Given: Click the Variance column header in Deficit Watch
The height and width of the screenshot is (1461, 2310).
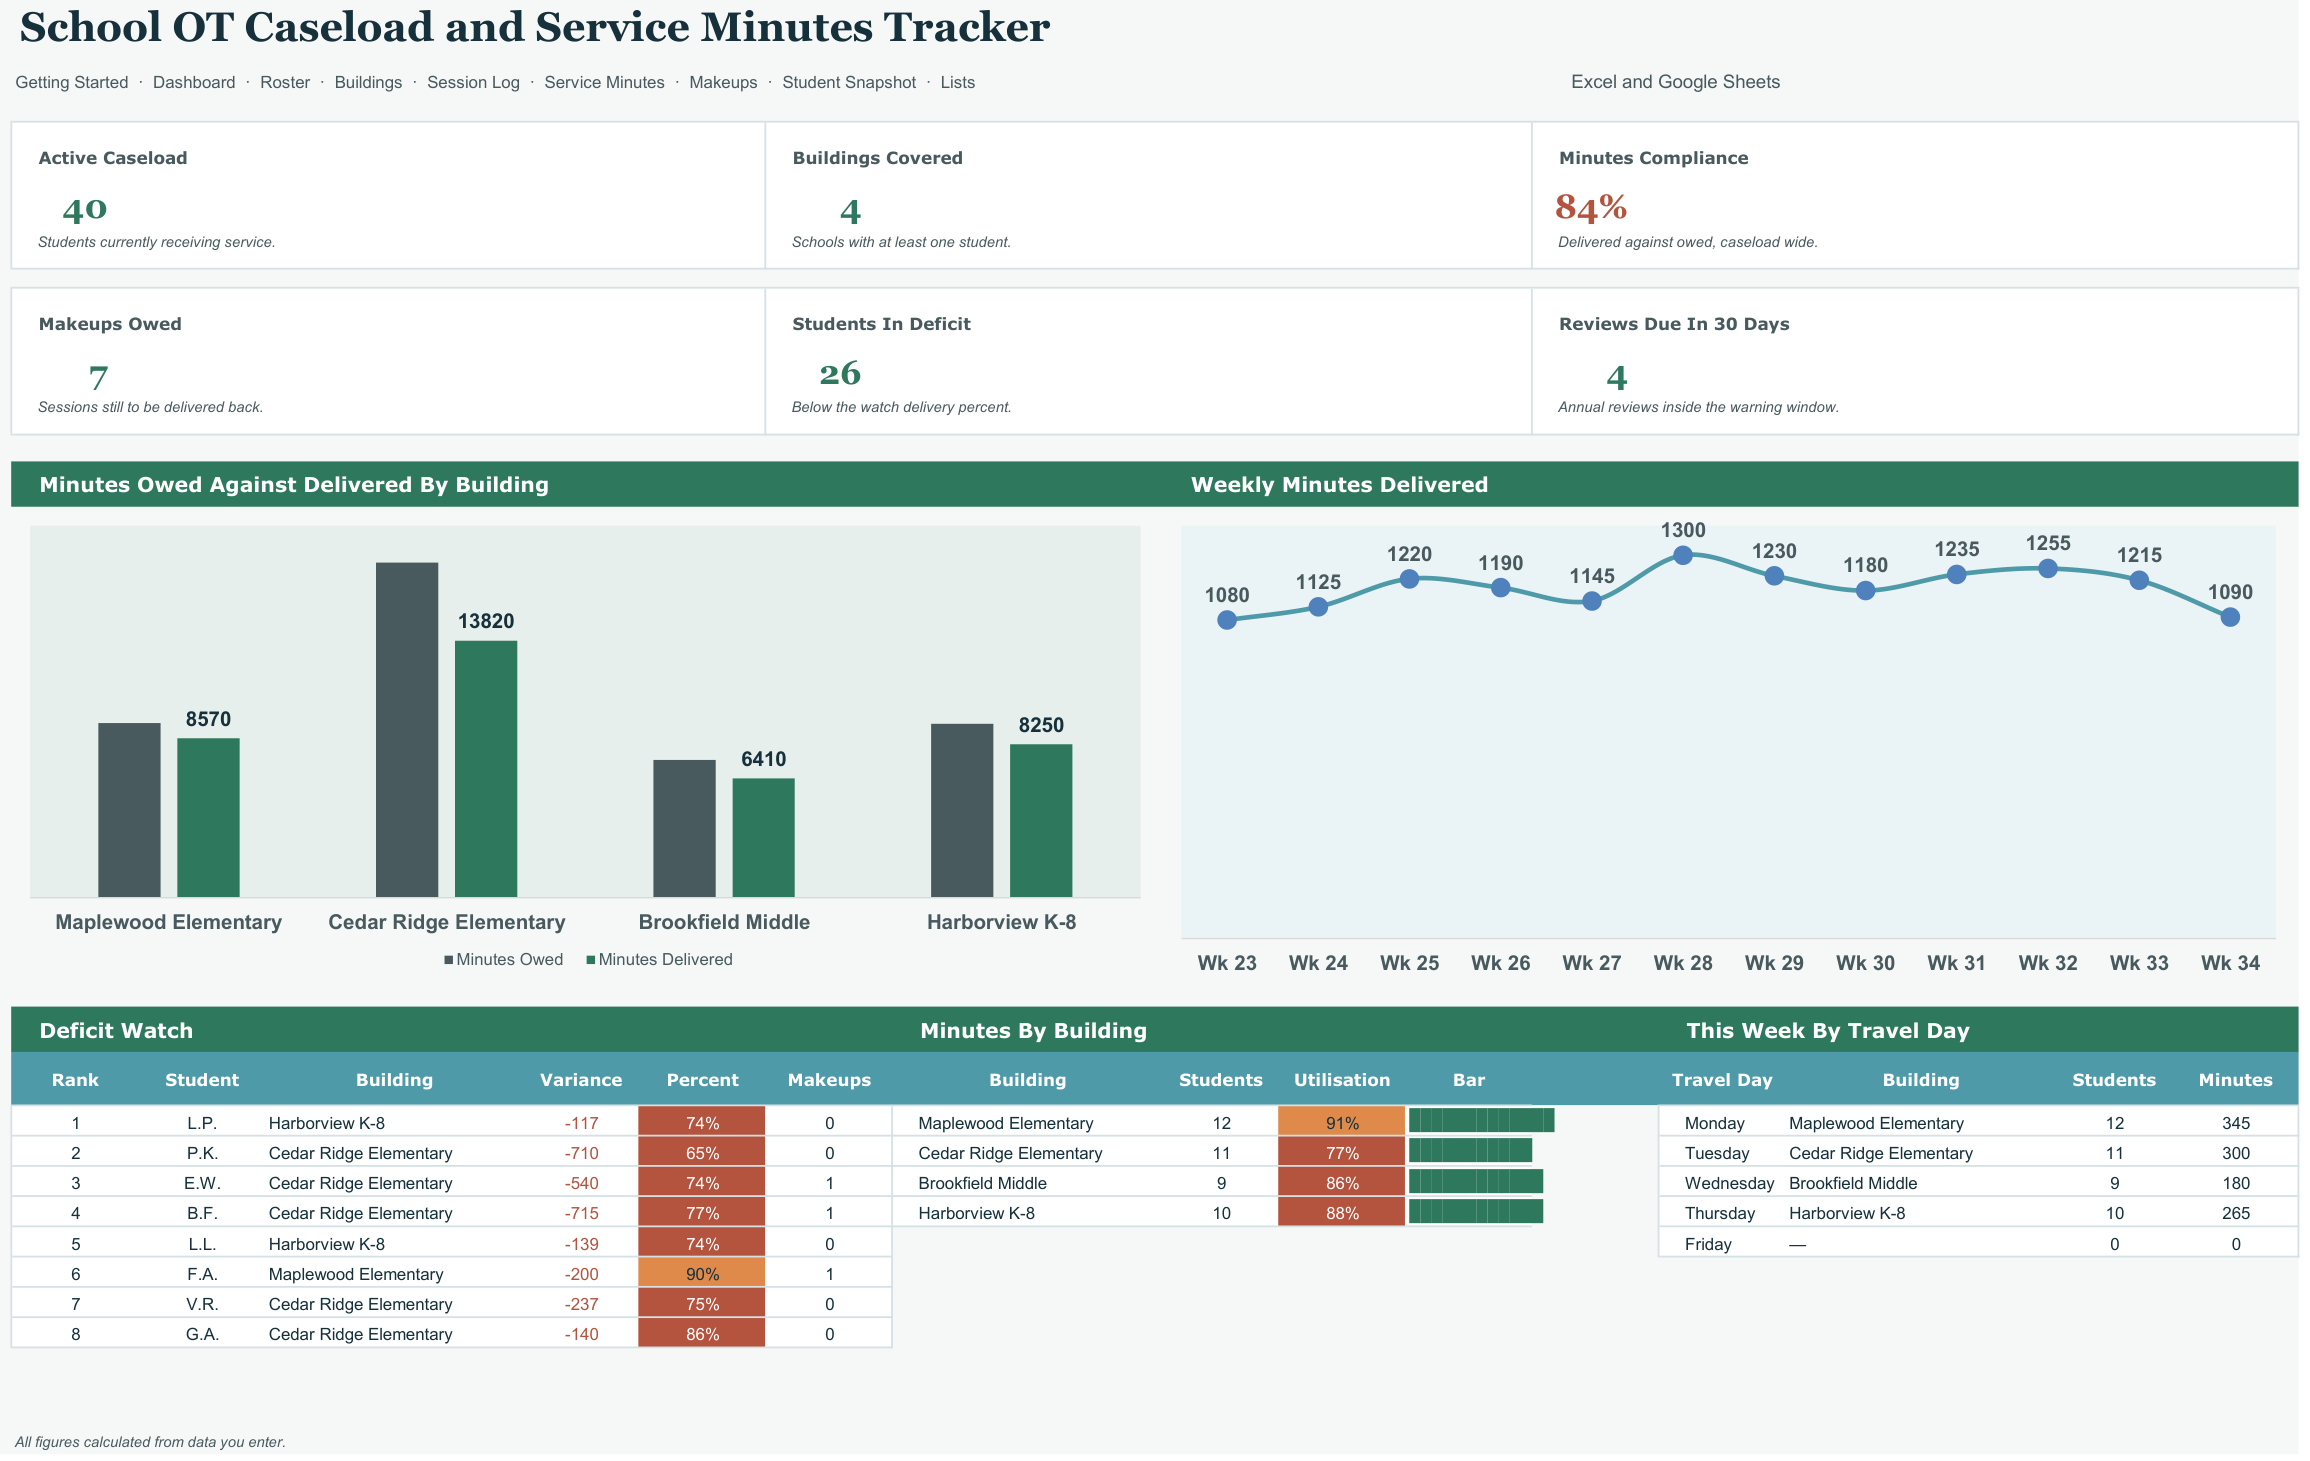Looking at the screenshot, I should coord(581,1080).
